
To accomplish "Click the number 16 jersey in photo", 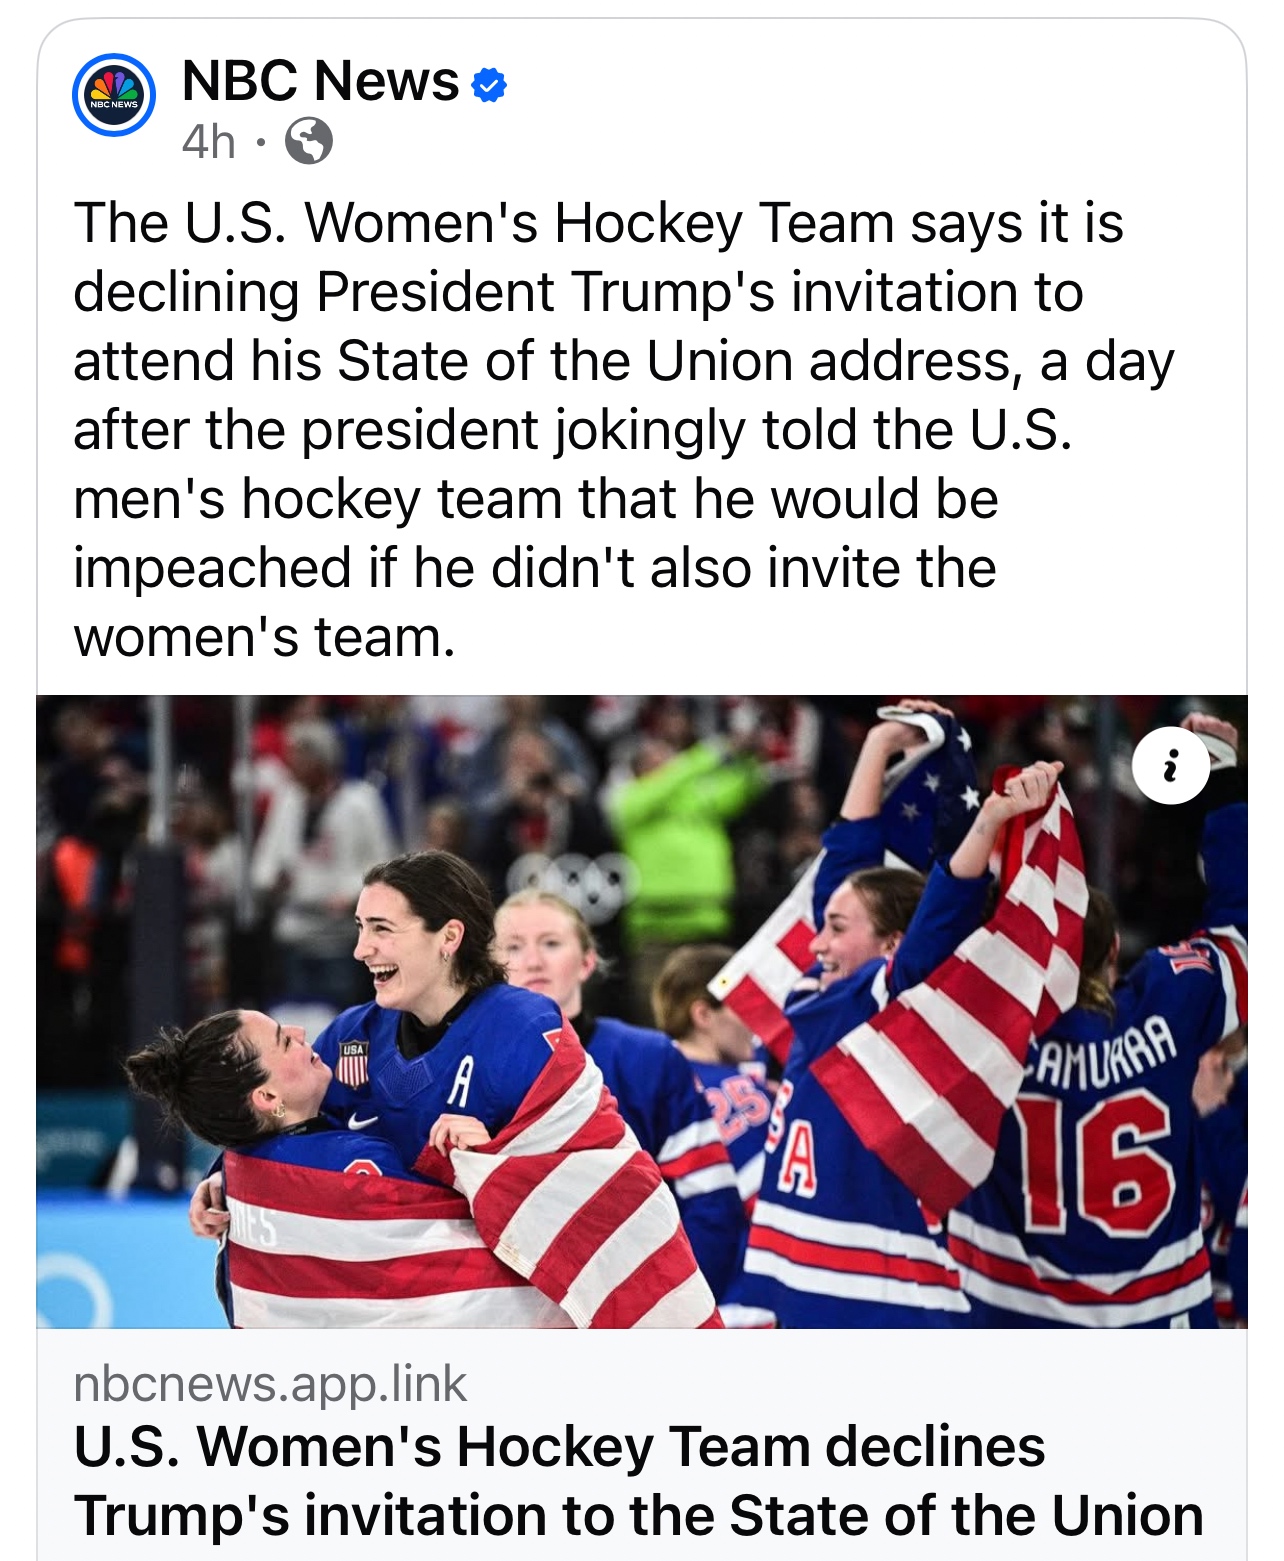I will click(x=1095, y=1160).
